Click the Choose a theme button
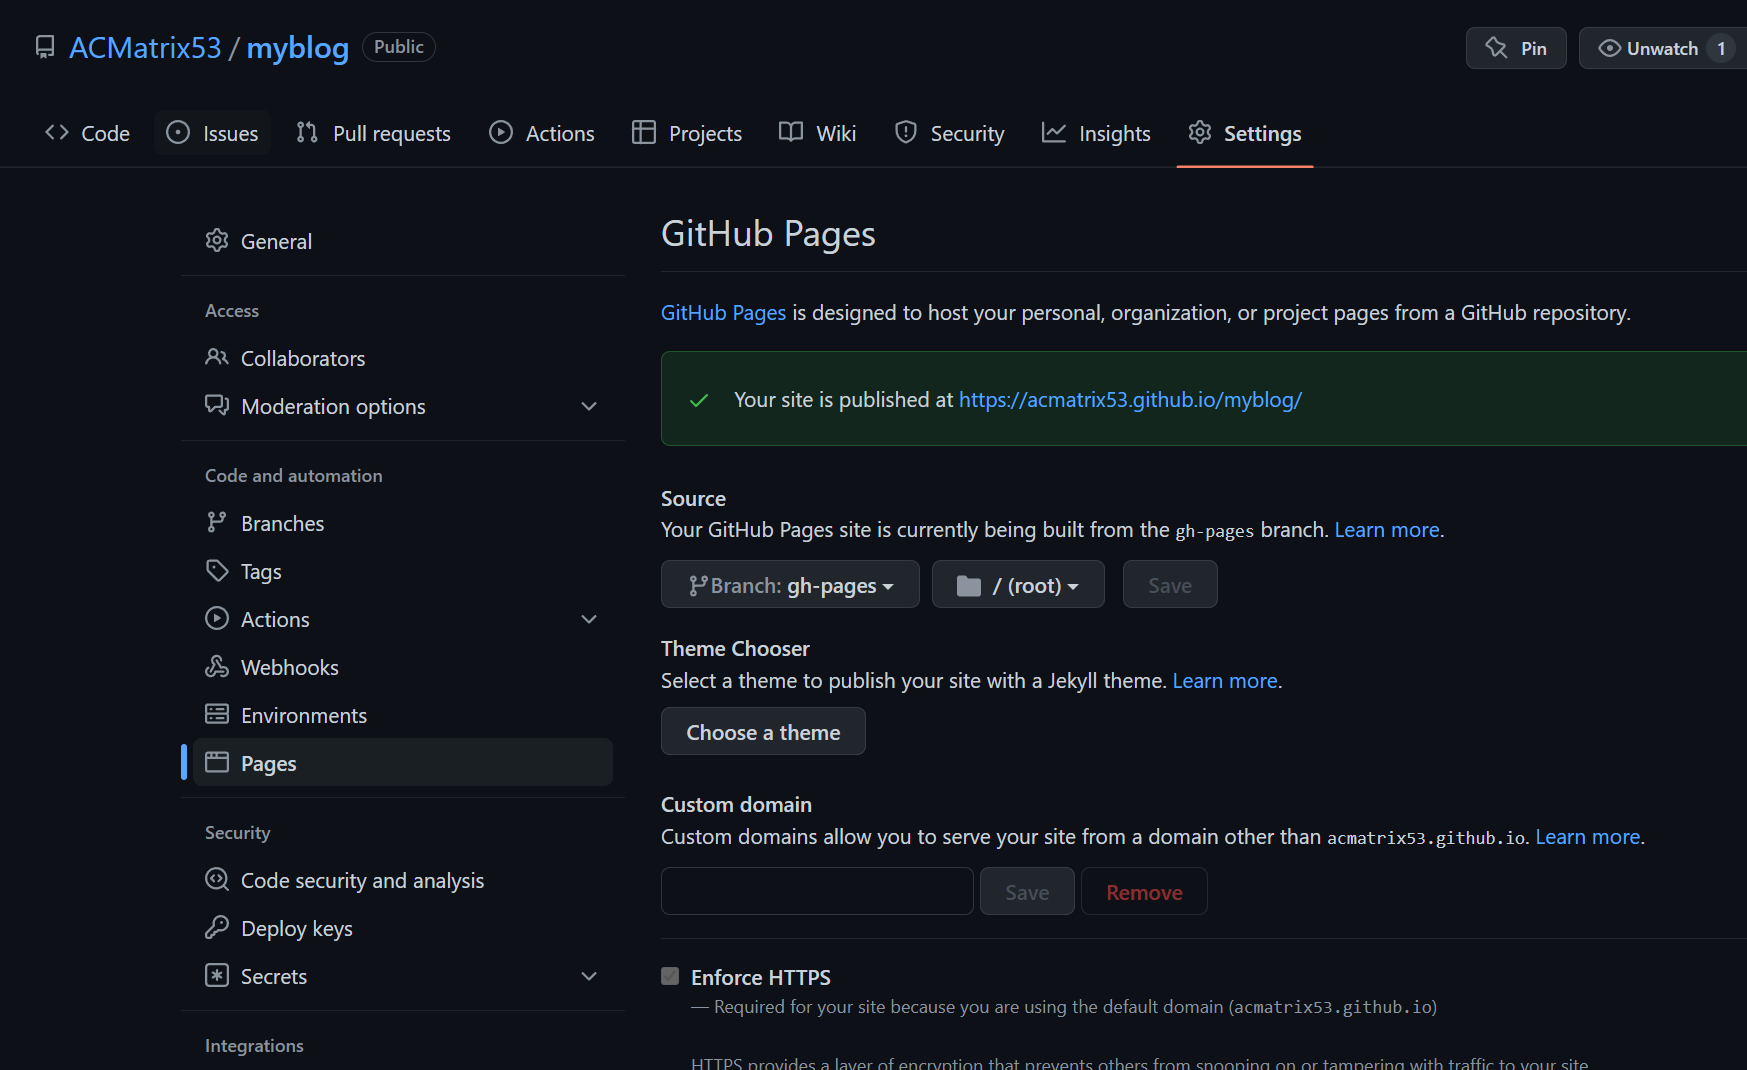 click(x=763, y=732)
